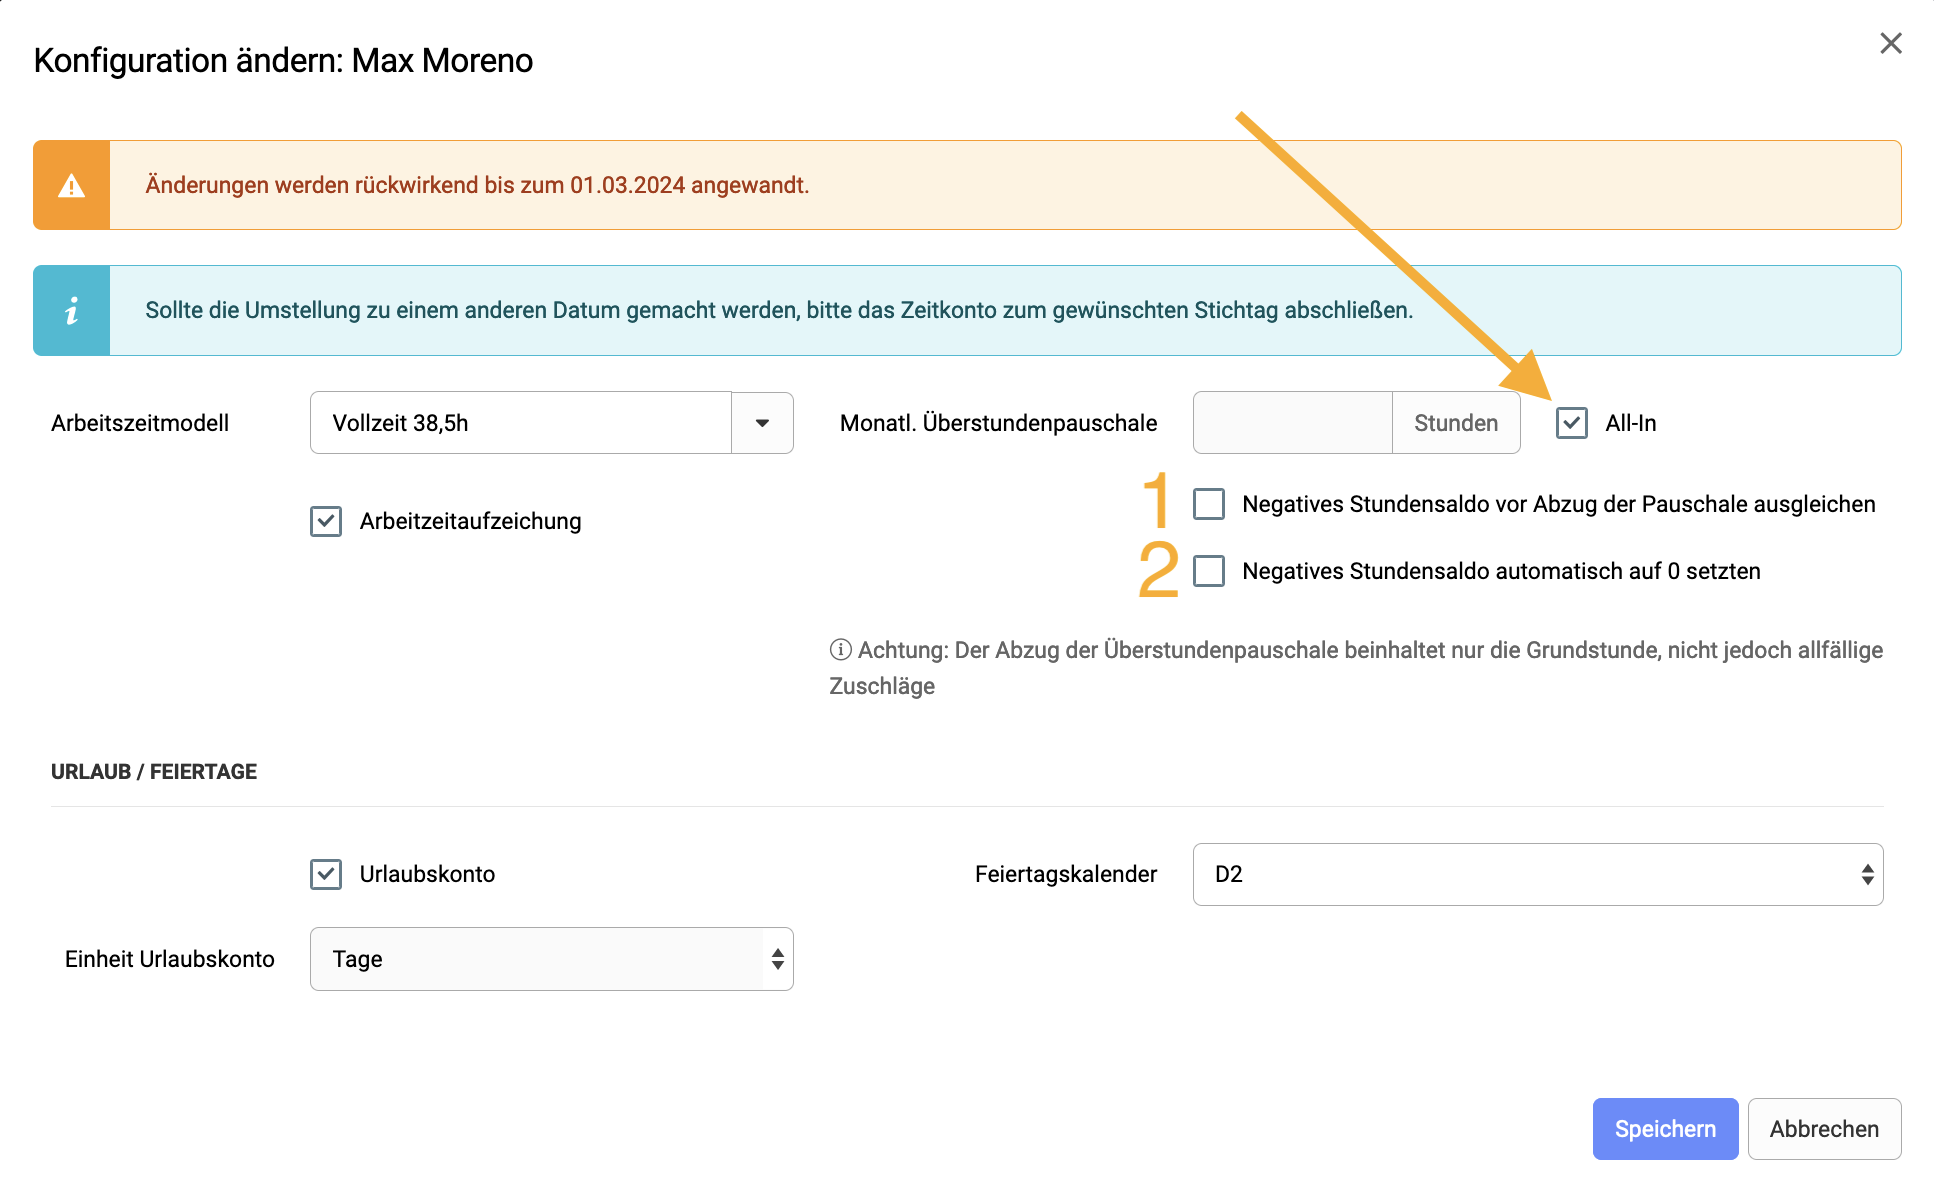Save changes with Speichern button
Viewport: 1934px width, 1190px height.
tap(1665, 1129)
